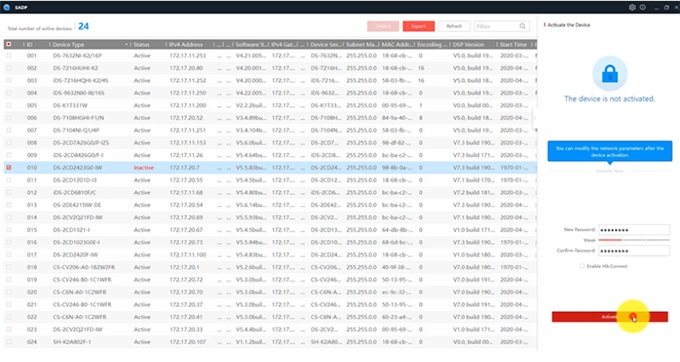Click IP address 172.17.11.253

coord(188,55)
